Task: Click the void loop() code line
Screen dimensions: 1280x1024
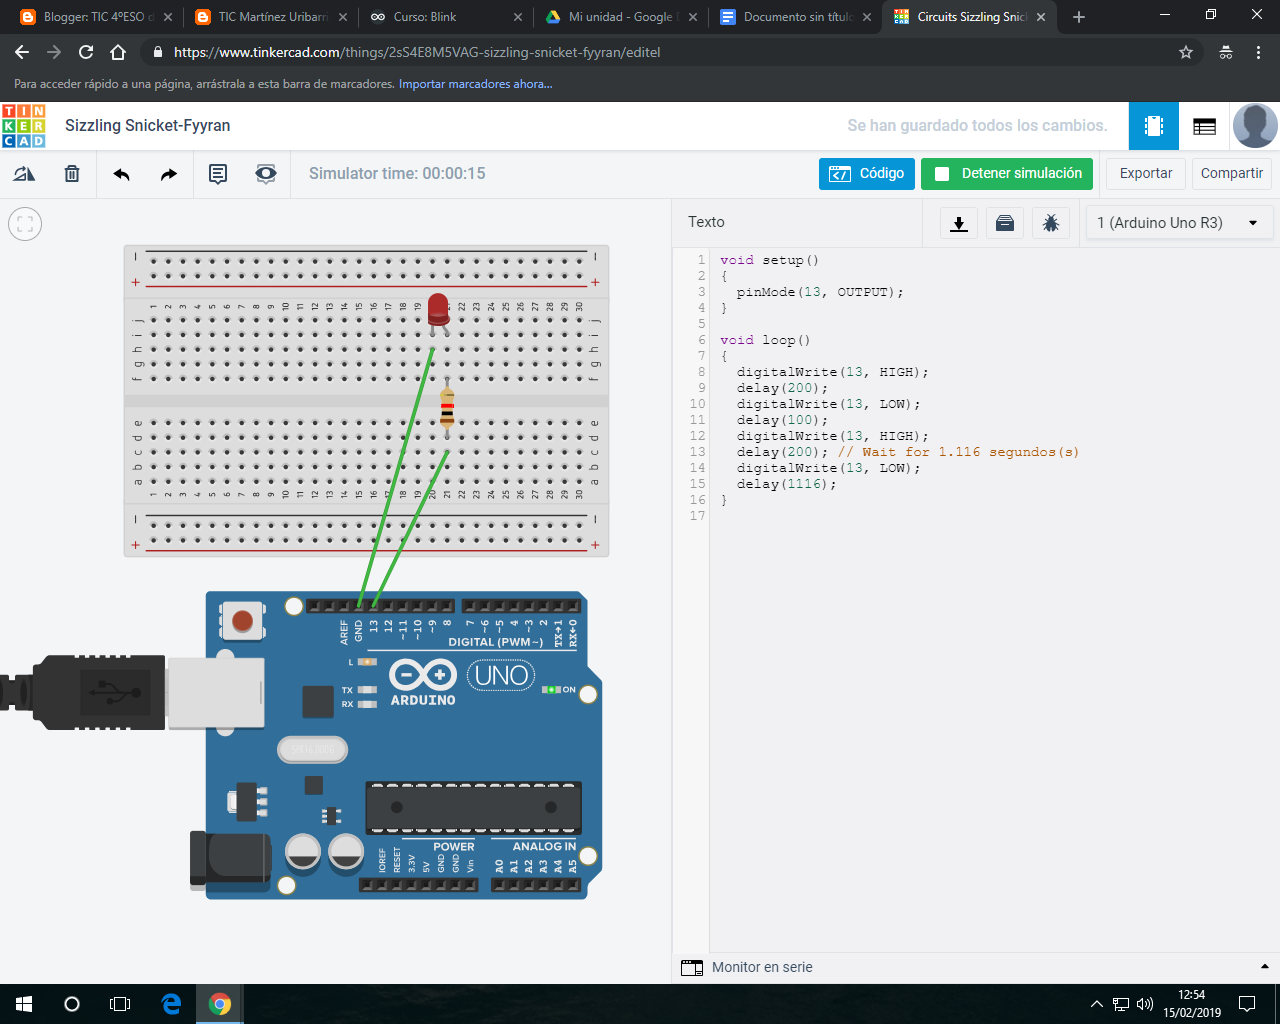Action: [x=765, y=340]
